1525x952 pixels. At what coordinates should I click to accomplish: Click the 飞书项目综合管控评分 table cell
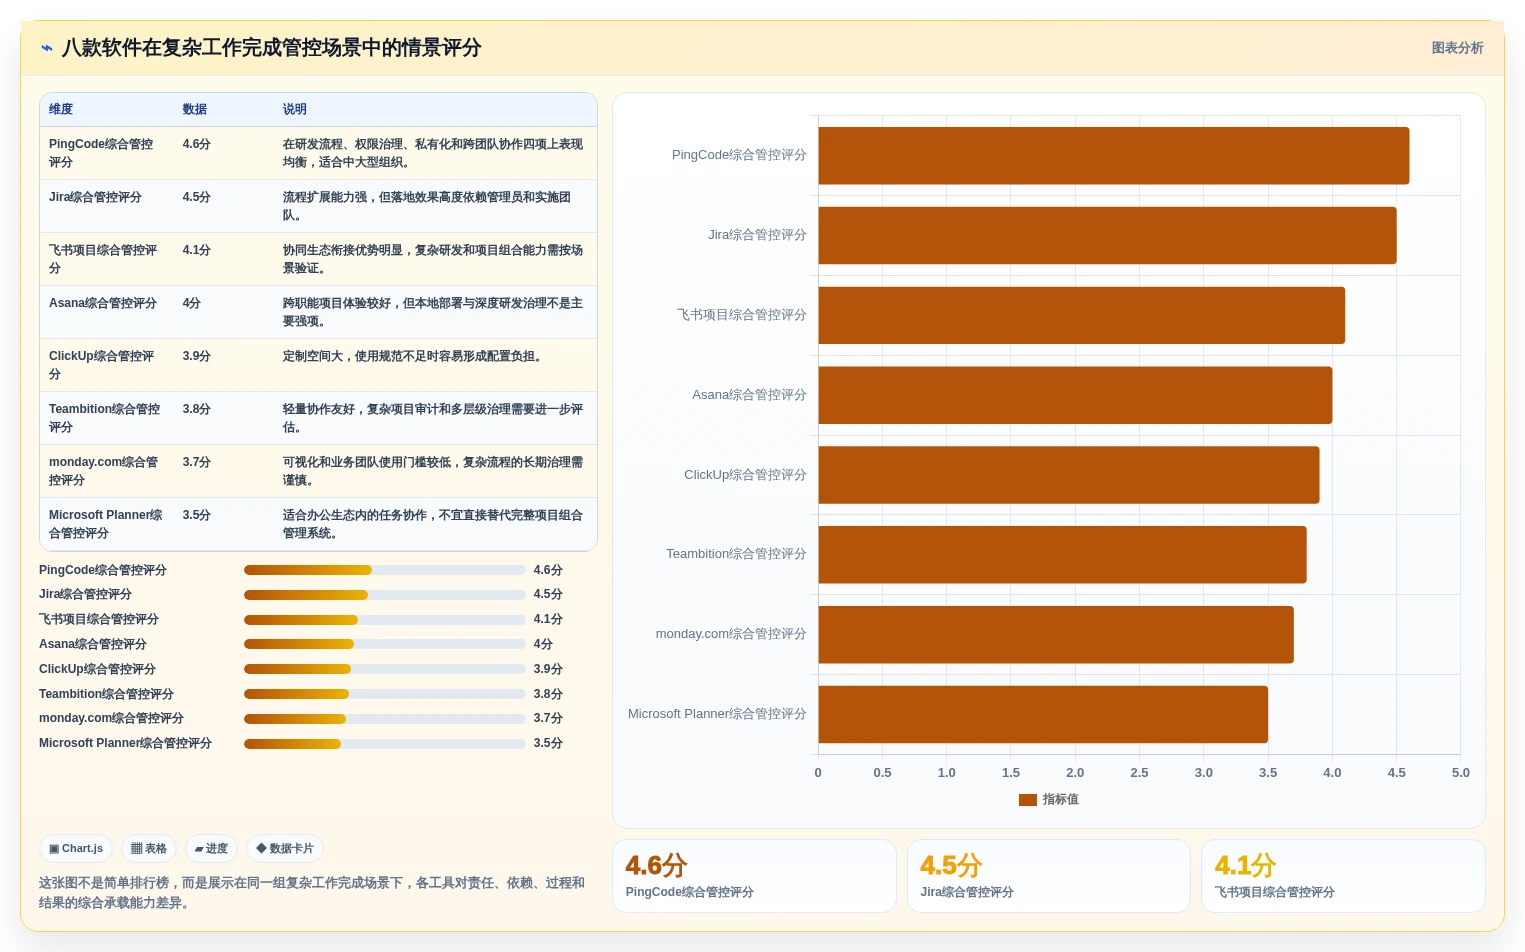[x=105, y=259]
